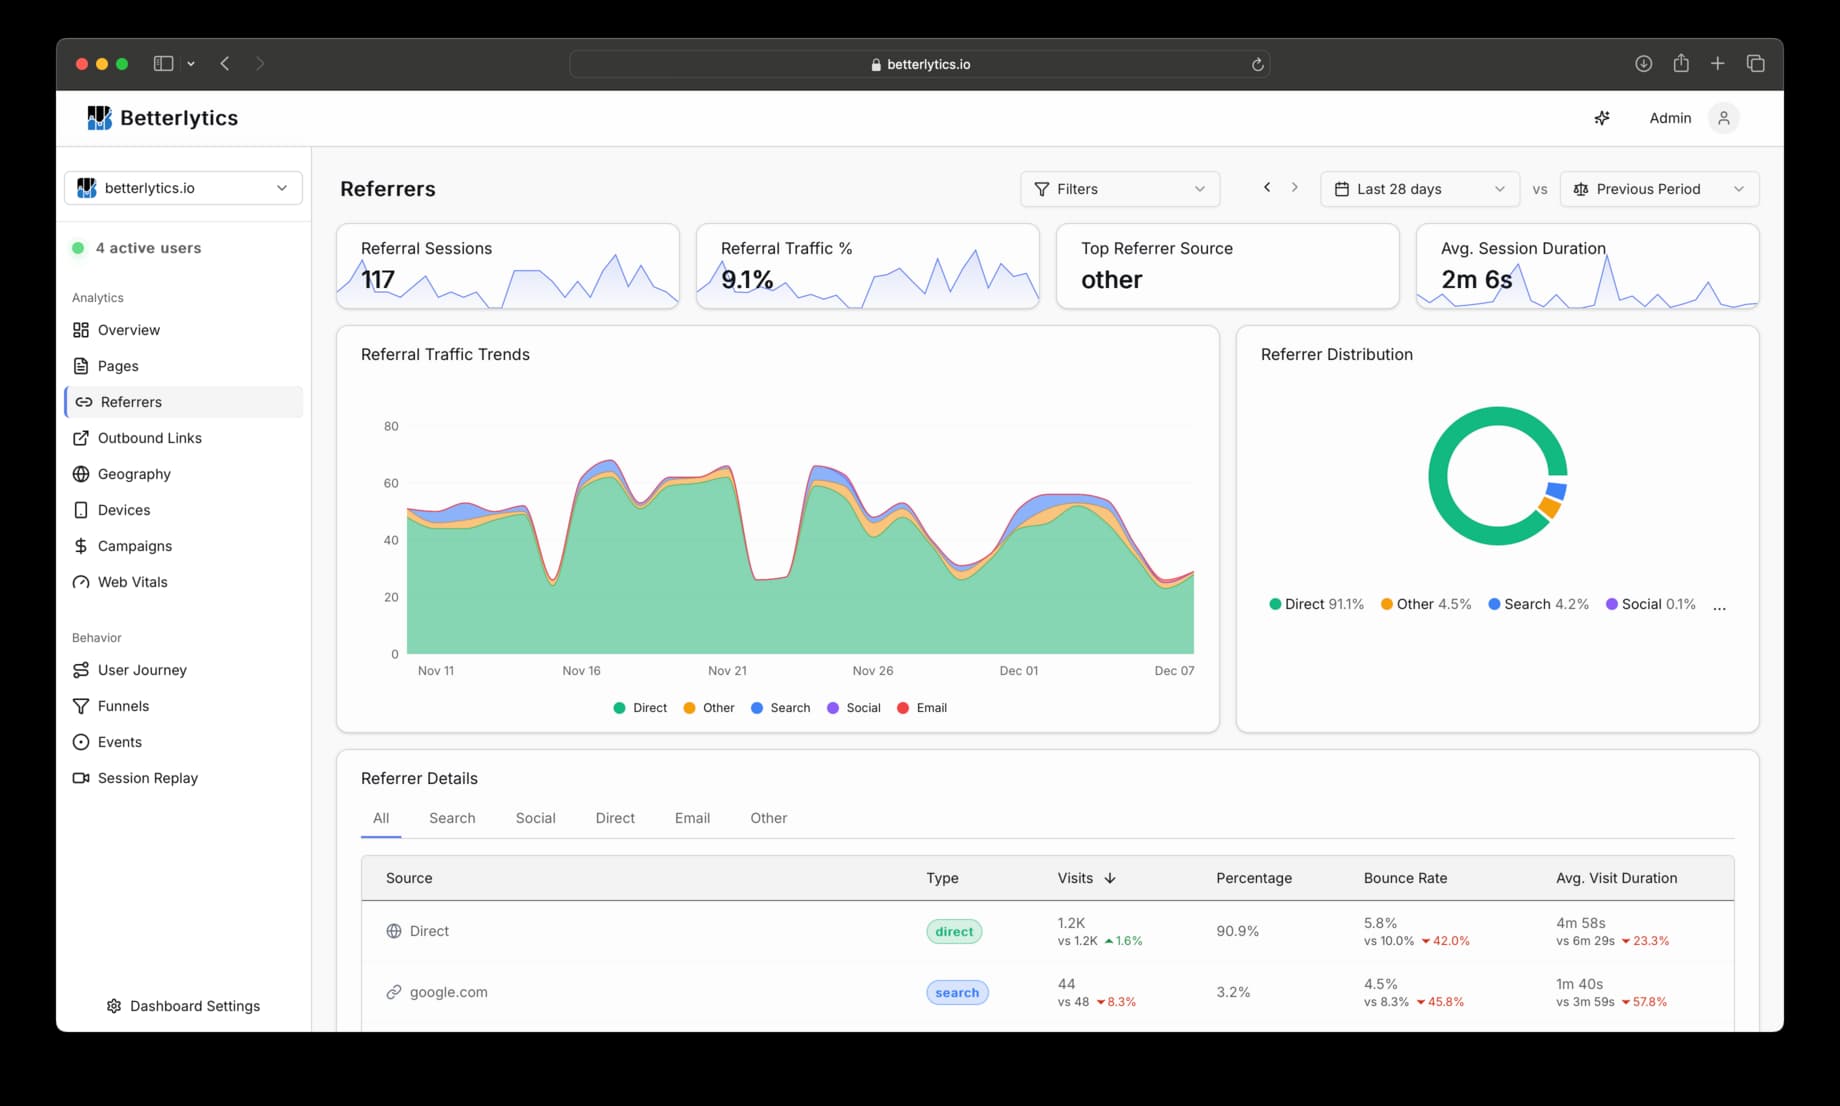The image size is (1840, 1106).
Task: Click the Outbound Links icon
Action: point(81,438)
